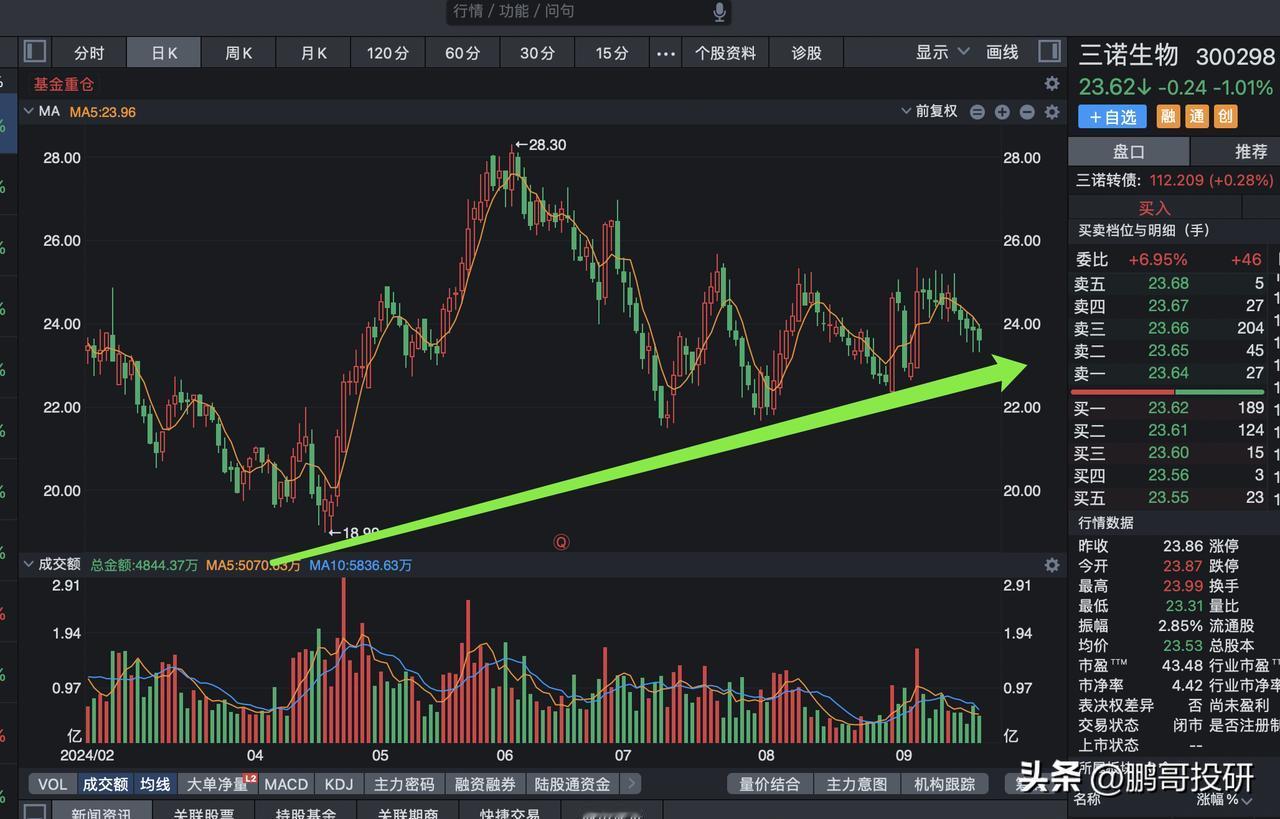The image size is (1280, 819).
Task: Open the 新闻资讯 bottom tab
Action: click(x=102, y=812)
